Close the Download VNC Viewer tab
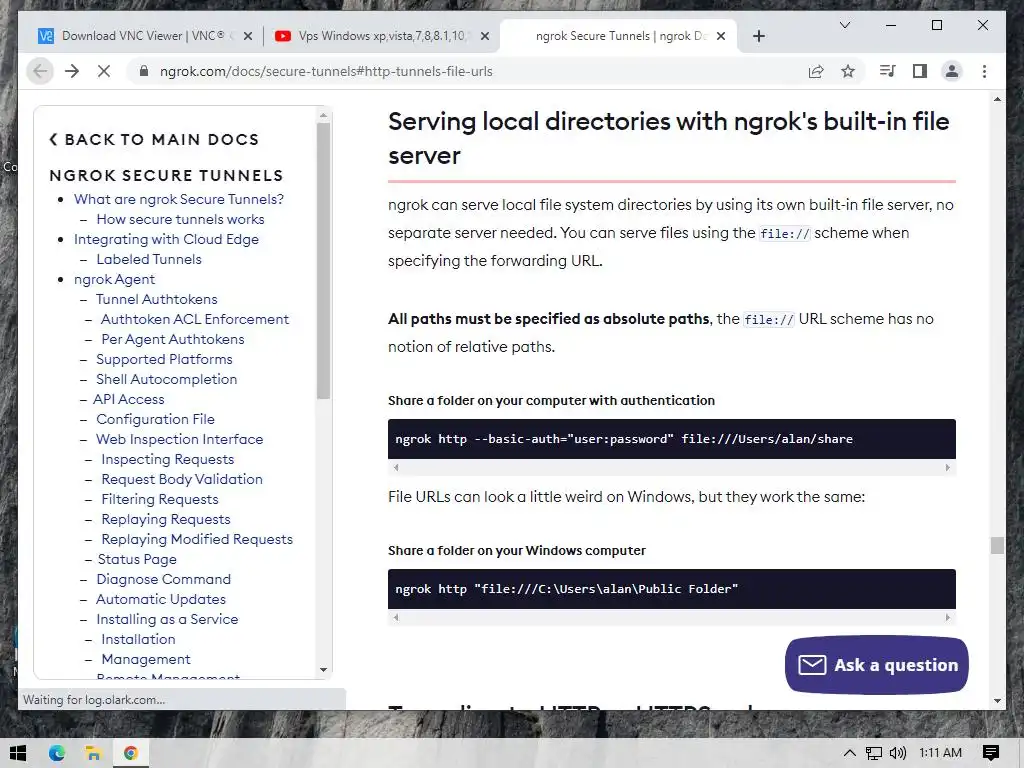 (248, 37)
